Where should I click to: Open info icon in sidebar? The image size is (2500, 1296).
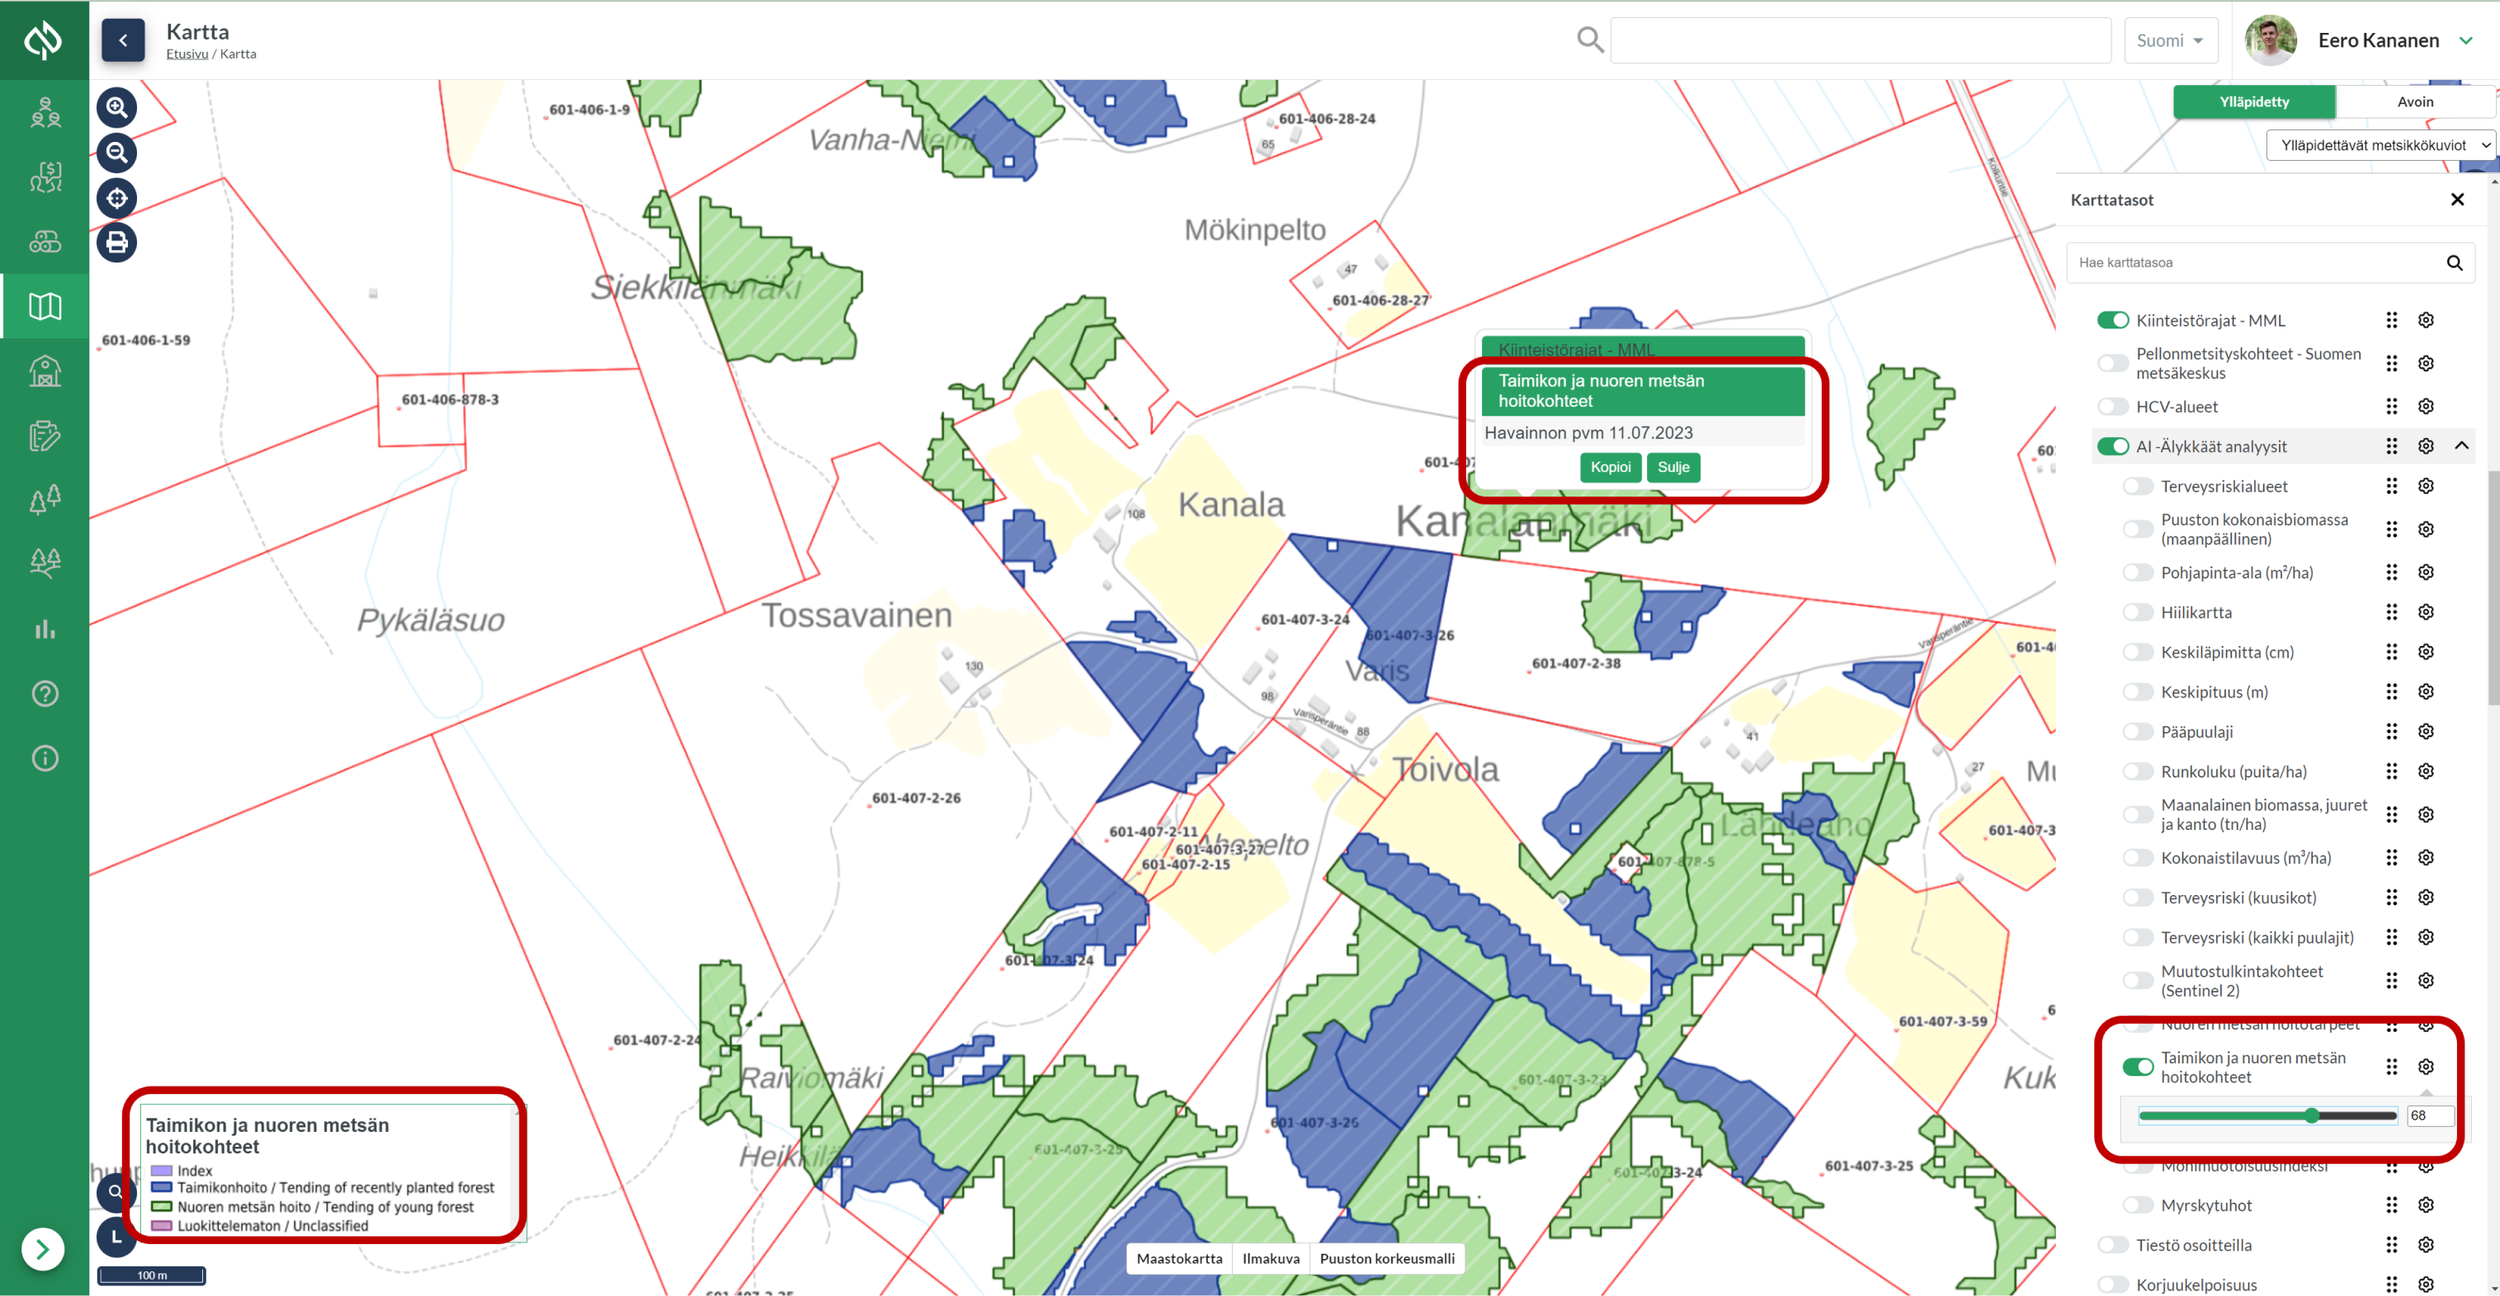coord(45,758)
